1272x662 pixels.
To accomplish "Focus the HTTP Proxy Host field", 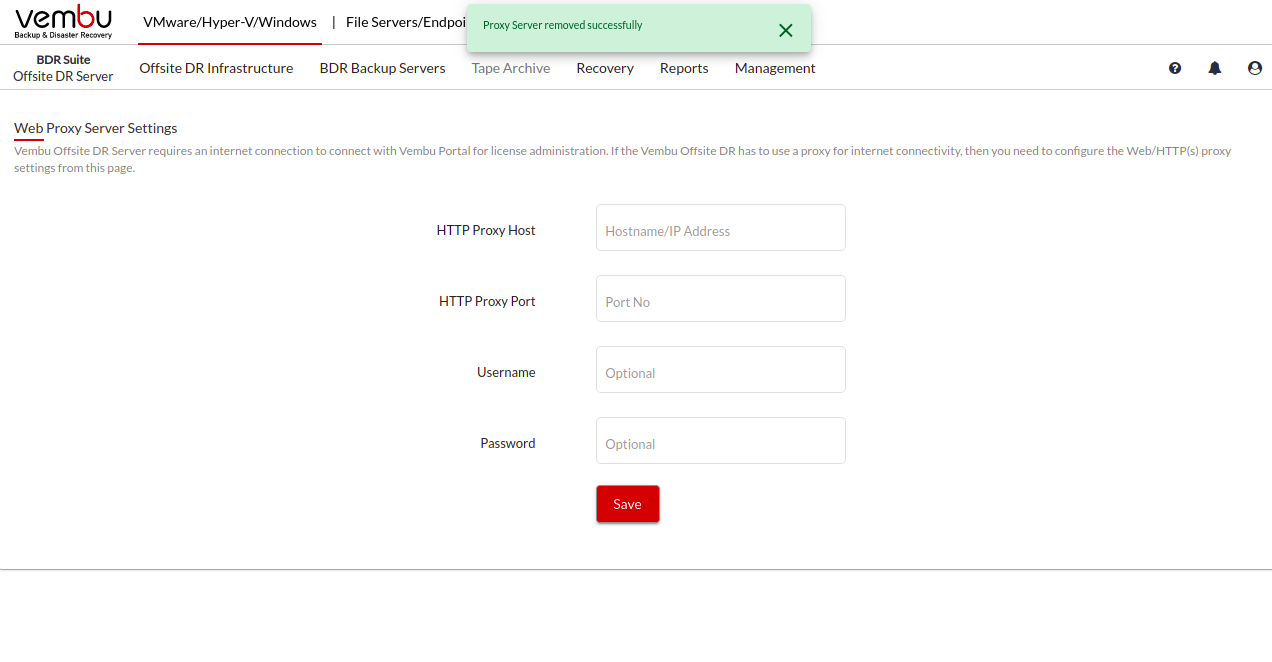I will point(721,228).
